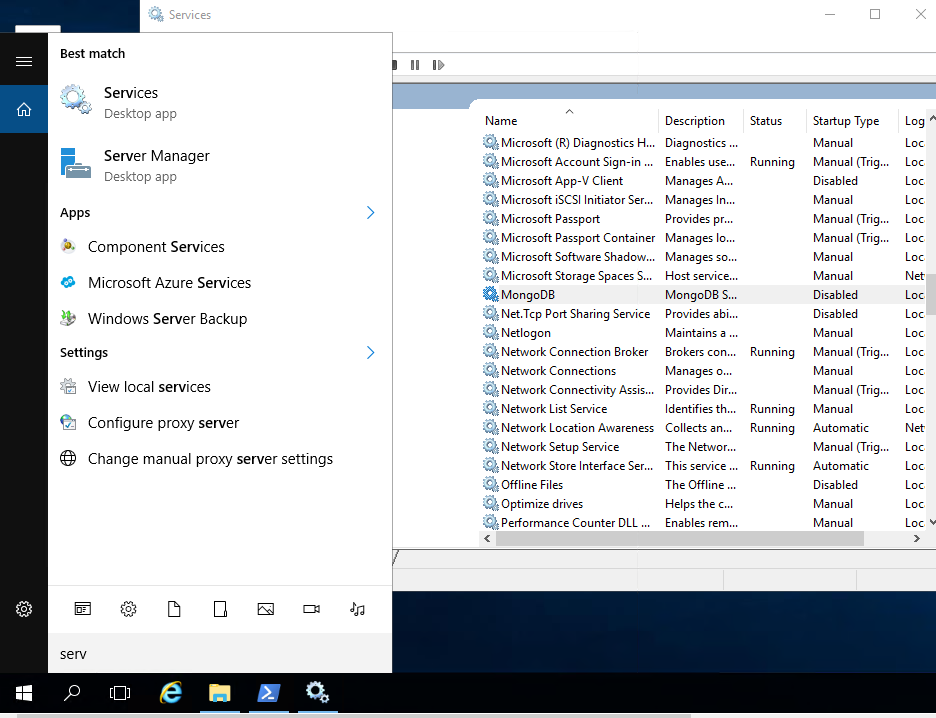936x718 pixels.
Task: Filter search results by documents icon
Action: pyautogui.click(x=174, y=609)
